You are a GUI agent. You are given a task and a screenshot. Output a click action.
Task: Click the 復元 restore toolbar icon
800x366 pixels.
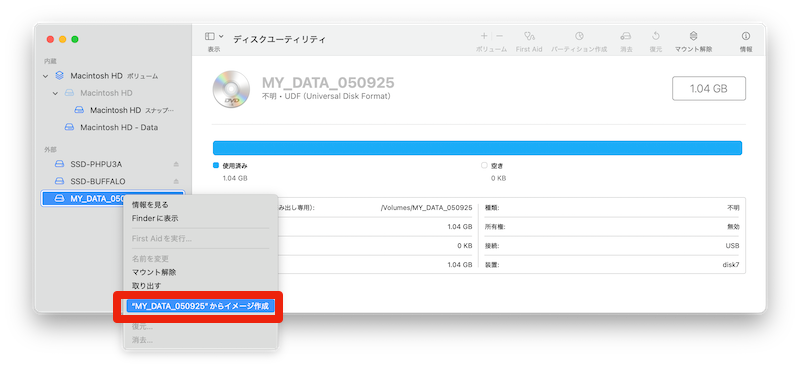coord(656,36)
